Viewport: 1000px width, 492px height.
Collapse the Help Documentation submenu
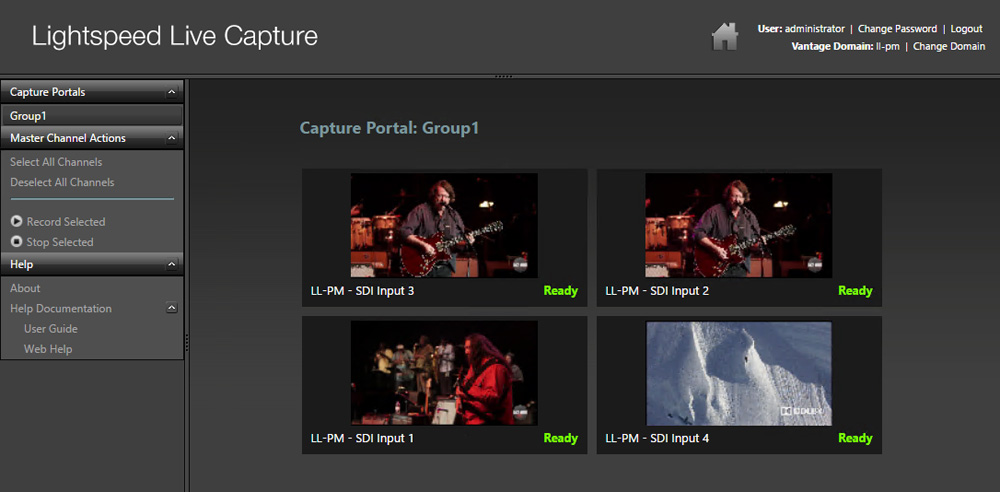(x=171, y=308)
